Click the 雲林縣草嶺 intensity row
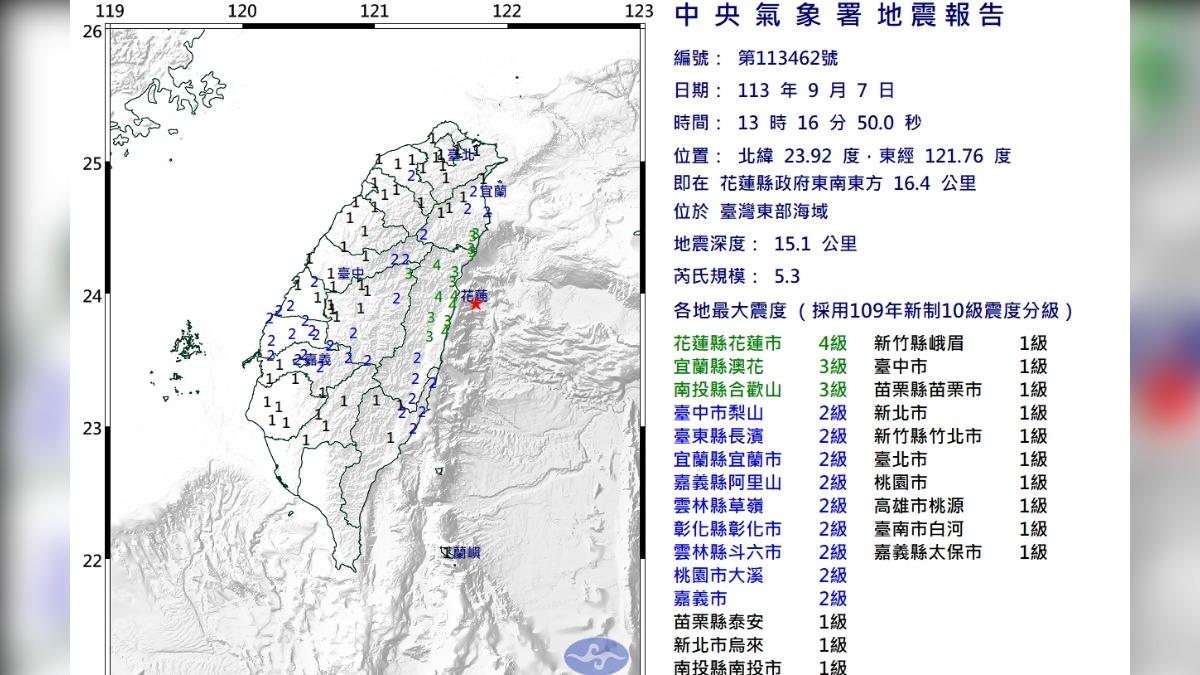1200x675 pixels. 761,505
